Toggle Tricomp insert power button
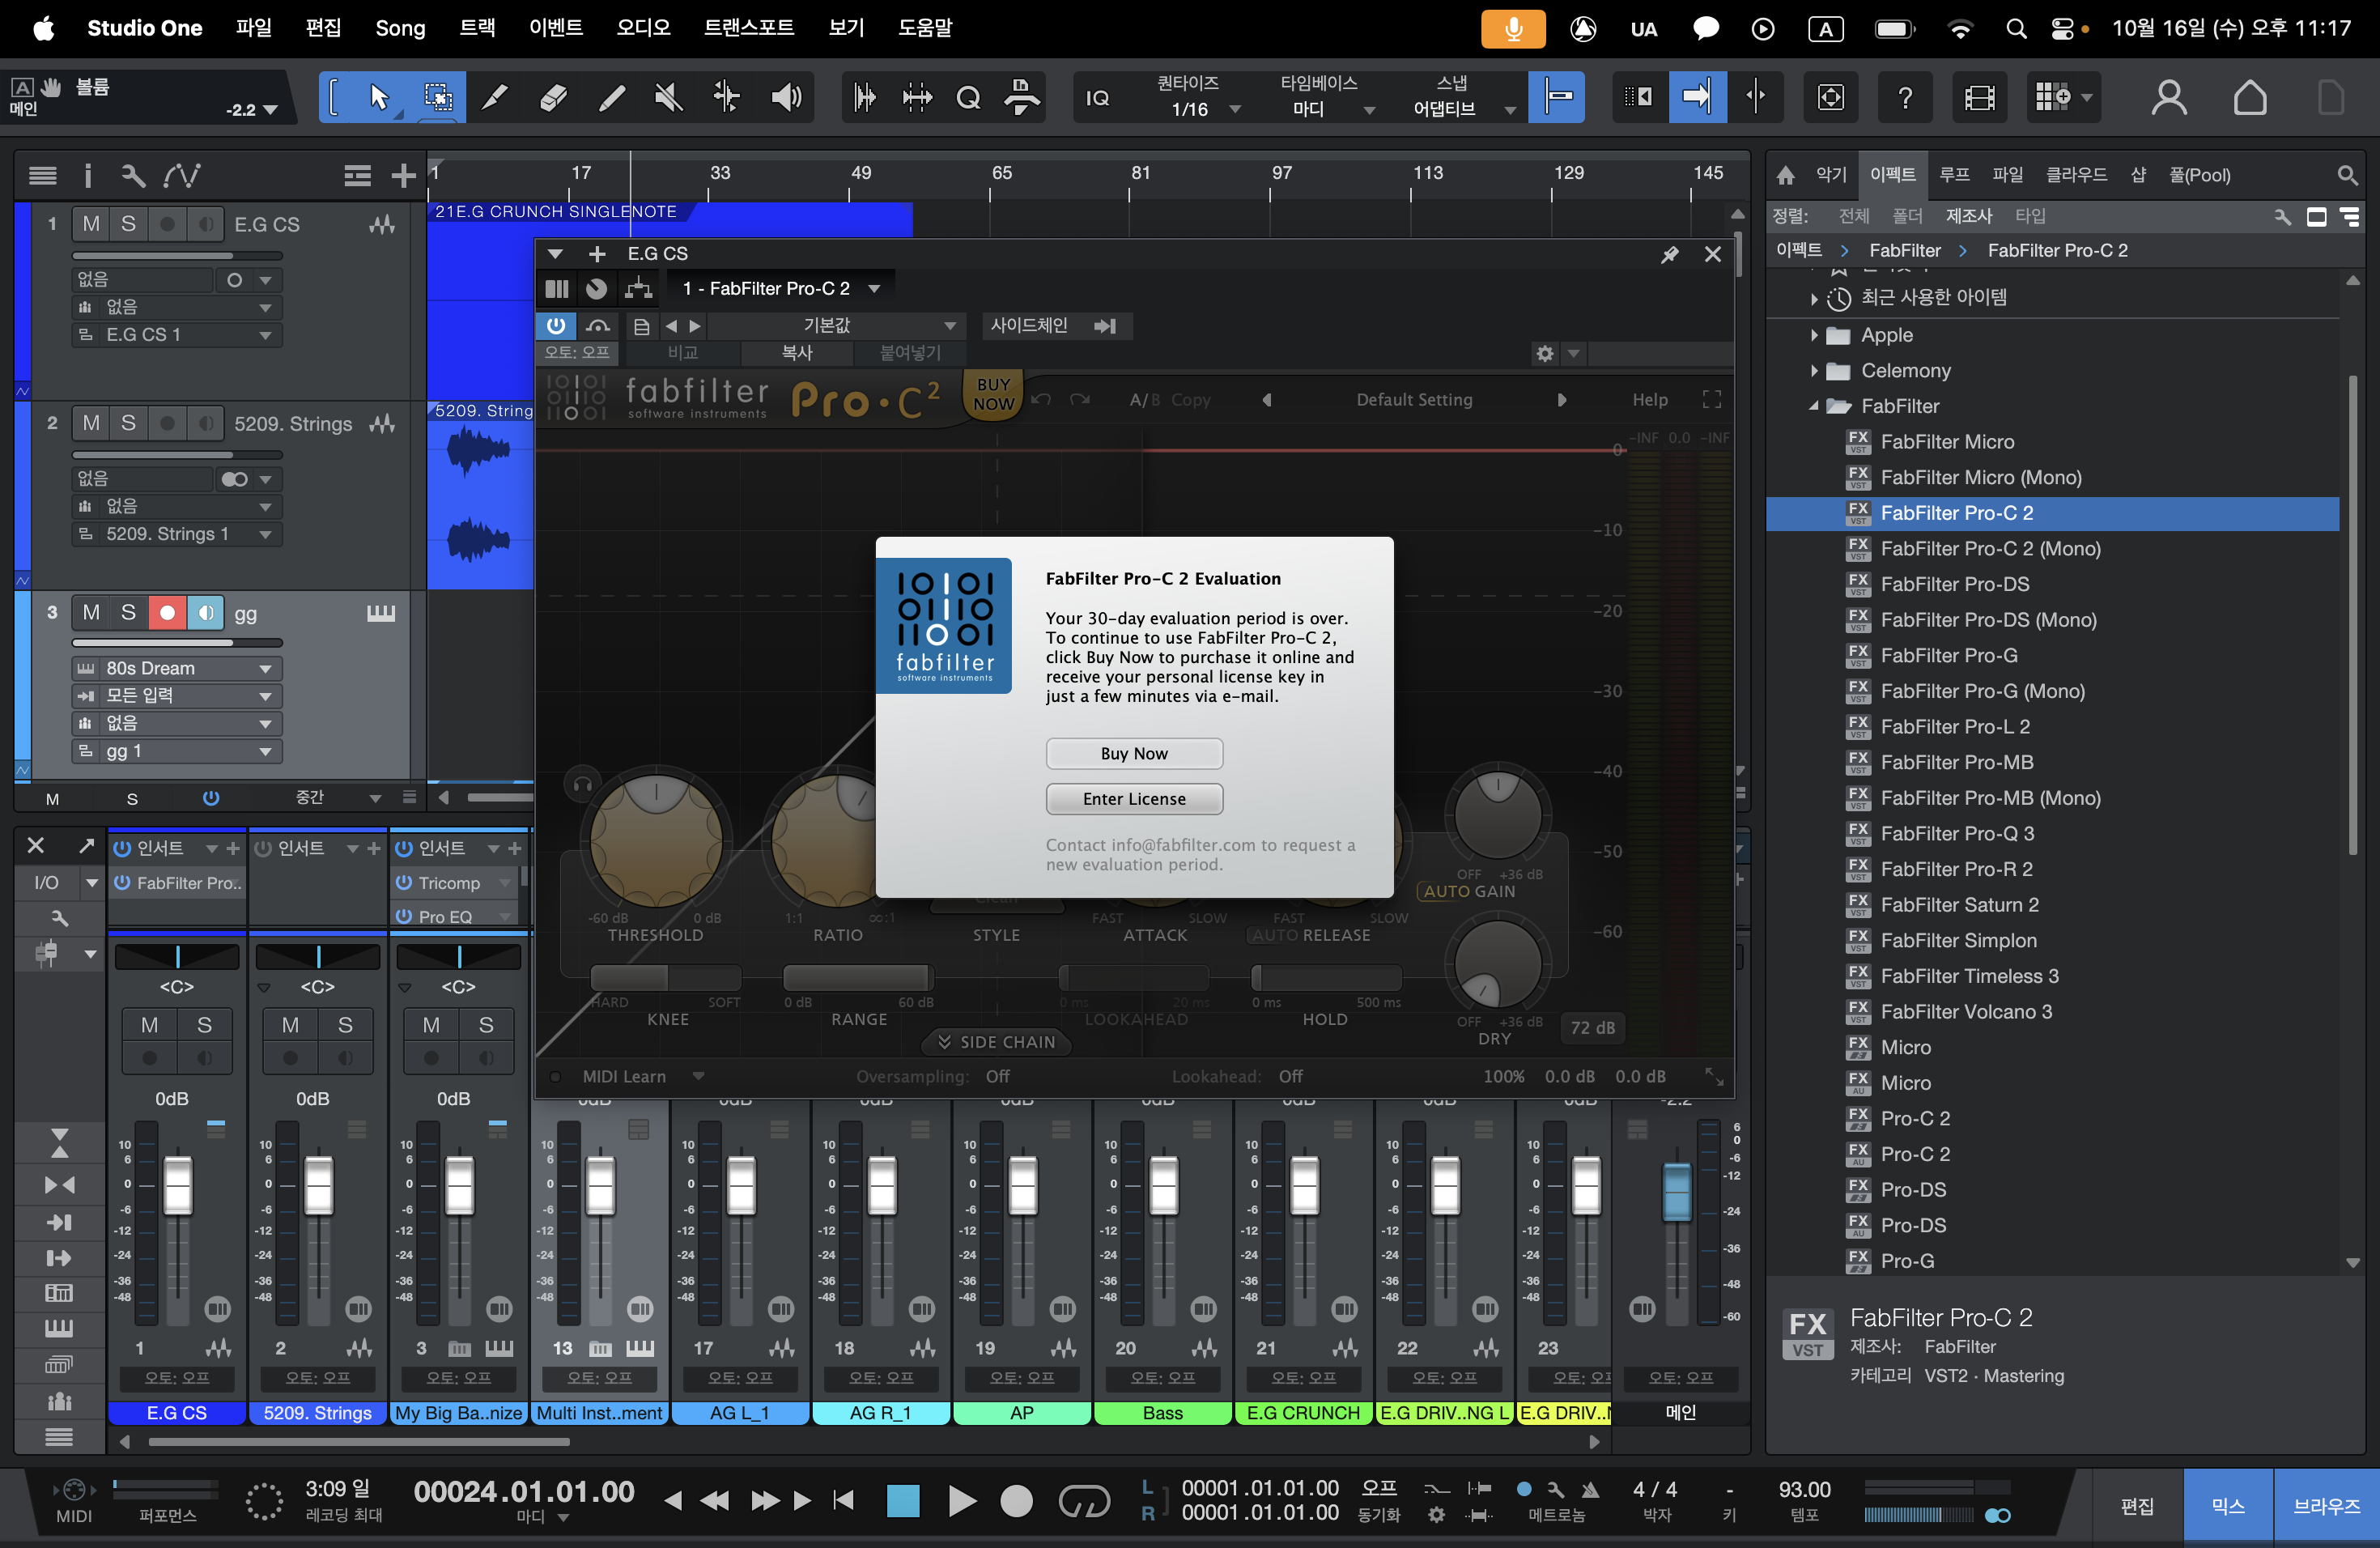This screenshot has width=2380, height=1548. (x=404, y=882)
